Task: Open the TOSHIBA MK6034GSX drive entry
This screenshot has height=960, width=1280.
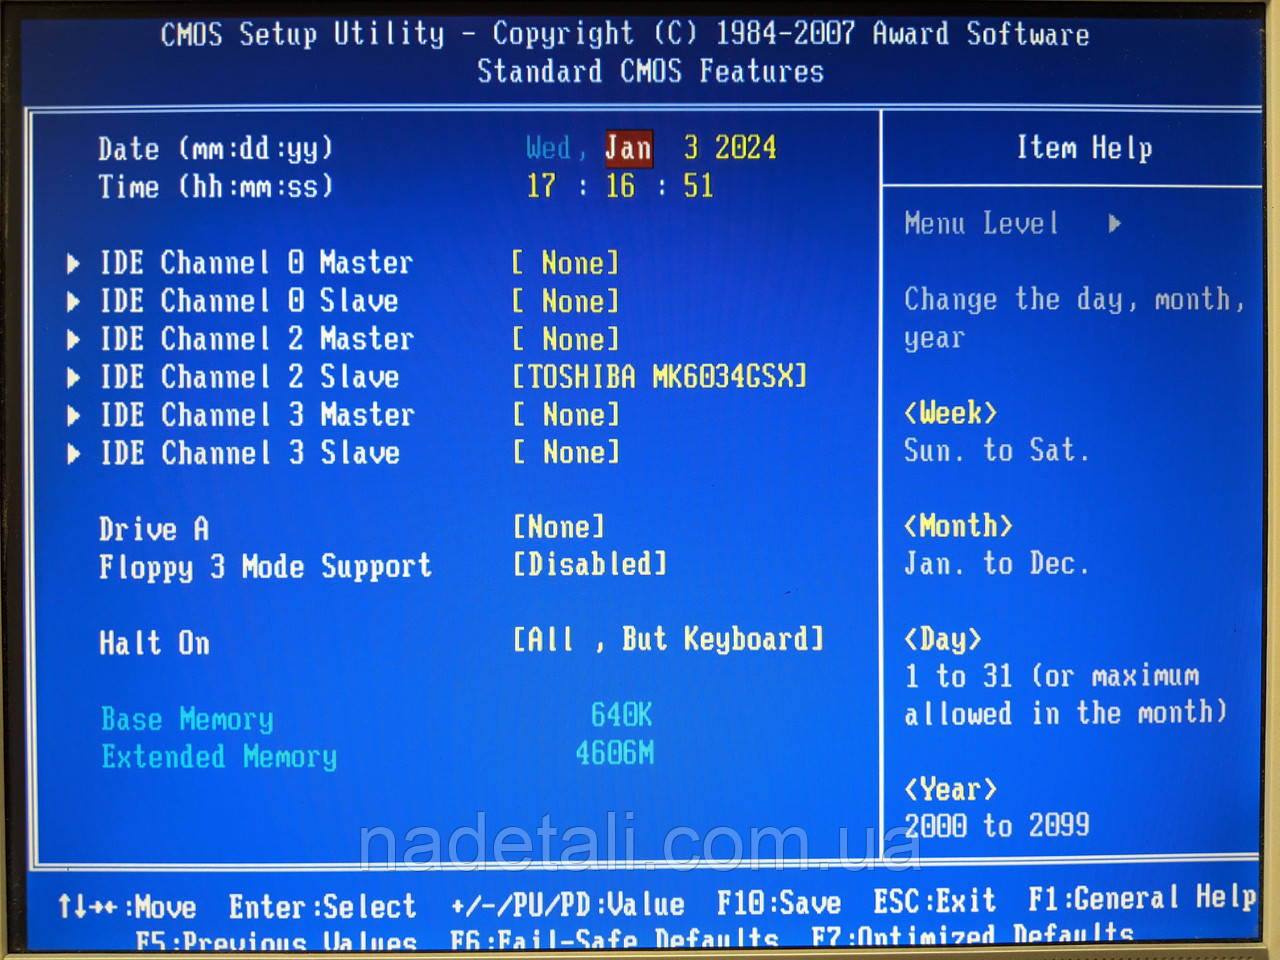Action: coord(659,377)
